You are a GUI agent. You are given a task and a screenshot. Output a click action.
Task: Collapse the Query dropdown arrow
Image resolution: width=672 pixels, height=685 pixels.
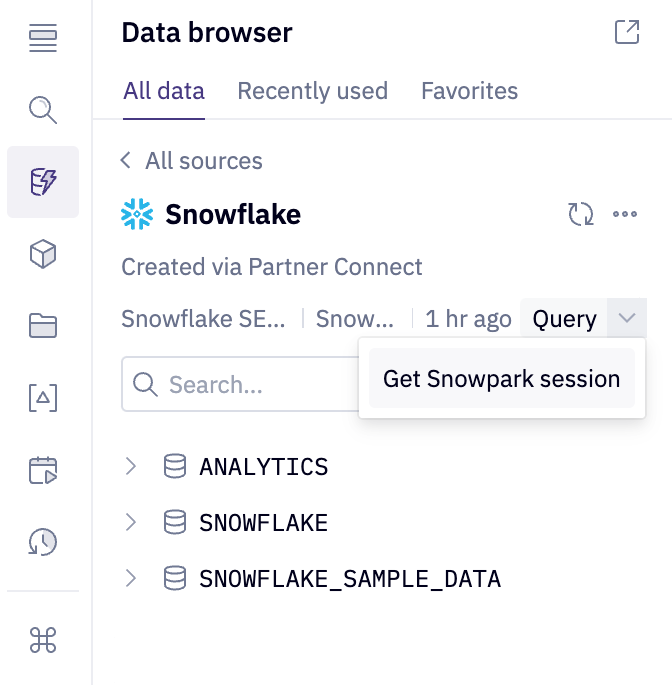point(627,319)
